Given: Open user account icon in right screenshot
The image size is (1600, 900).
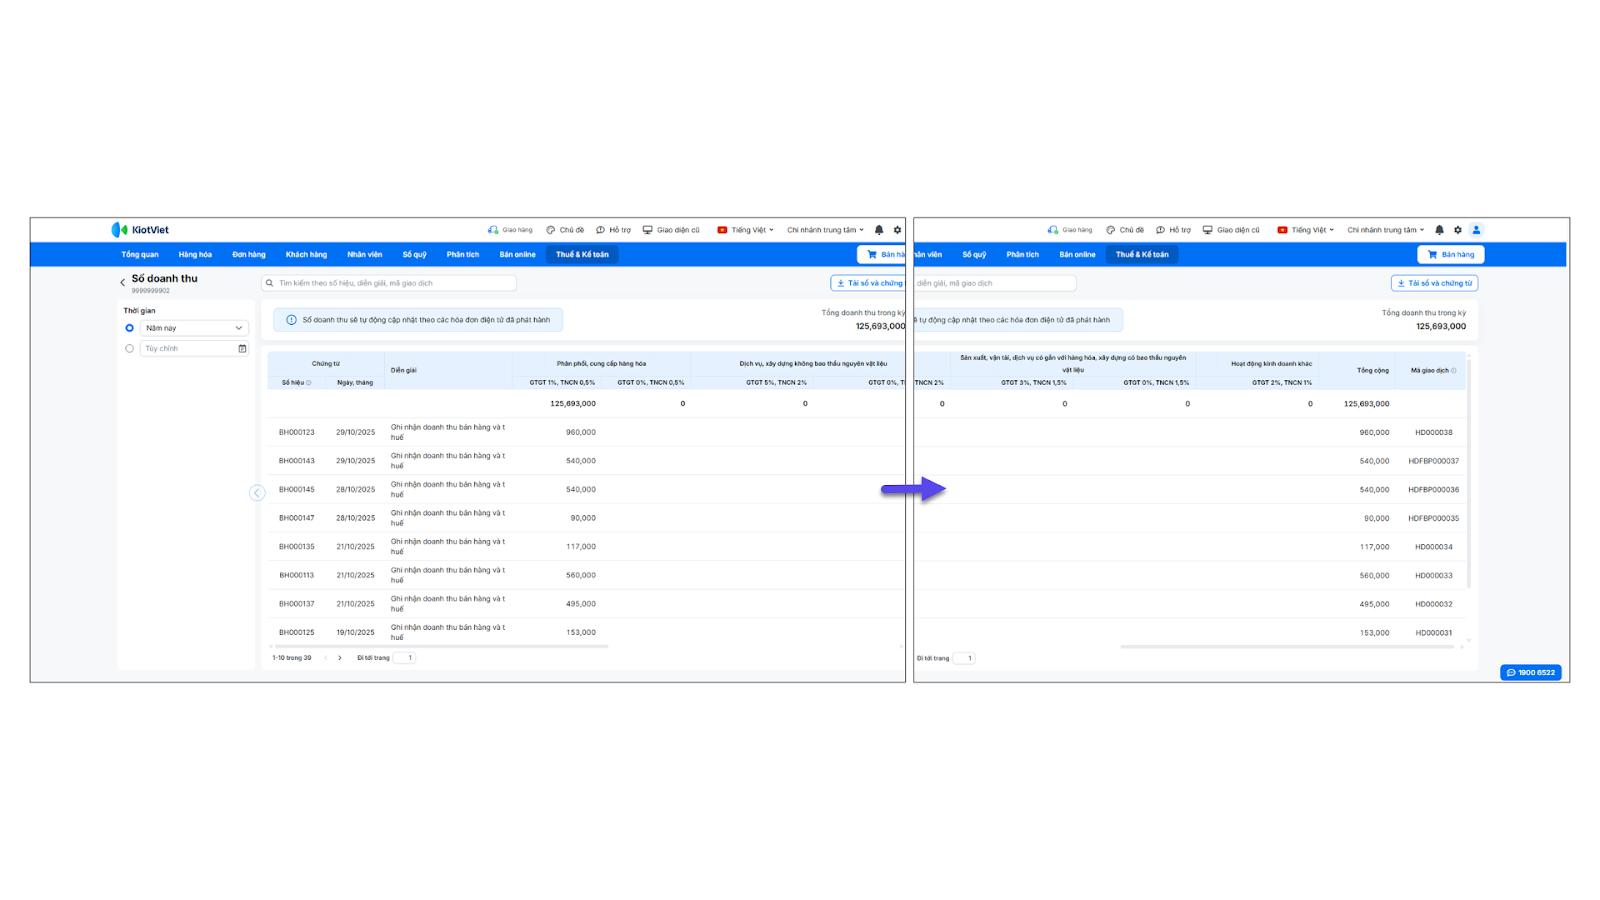Looking at the screenshot, I should (x=1476, y=230).
